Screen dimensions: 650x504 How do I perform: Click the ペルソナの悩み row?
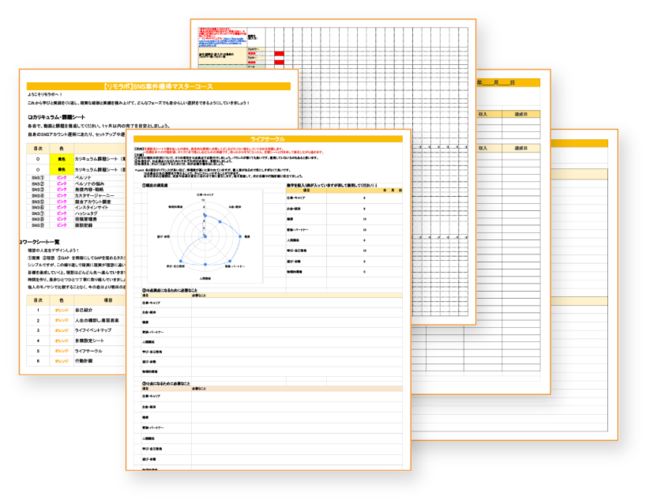[x=89, y=184]
